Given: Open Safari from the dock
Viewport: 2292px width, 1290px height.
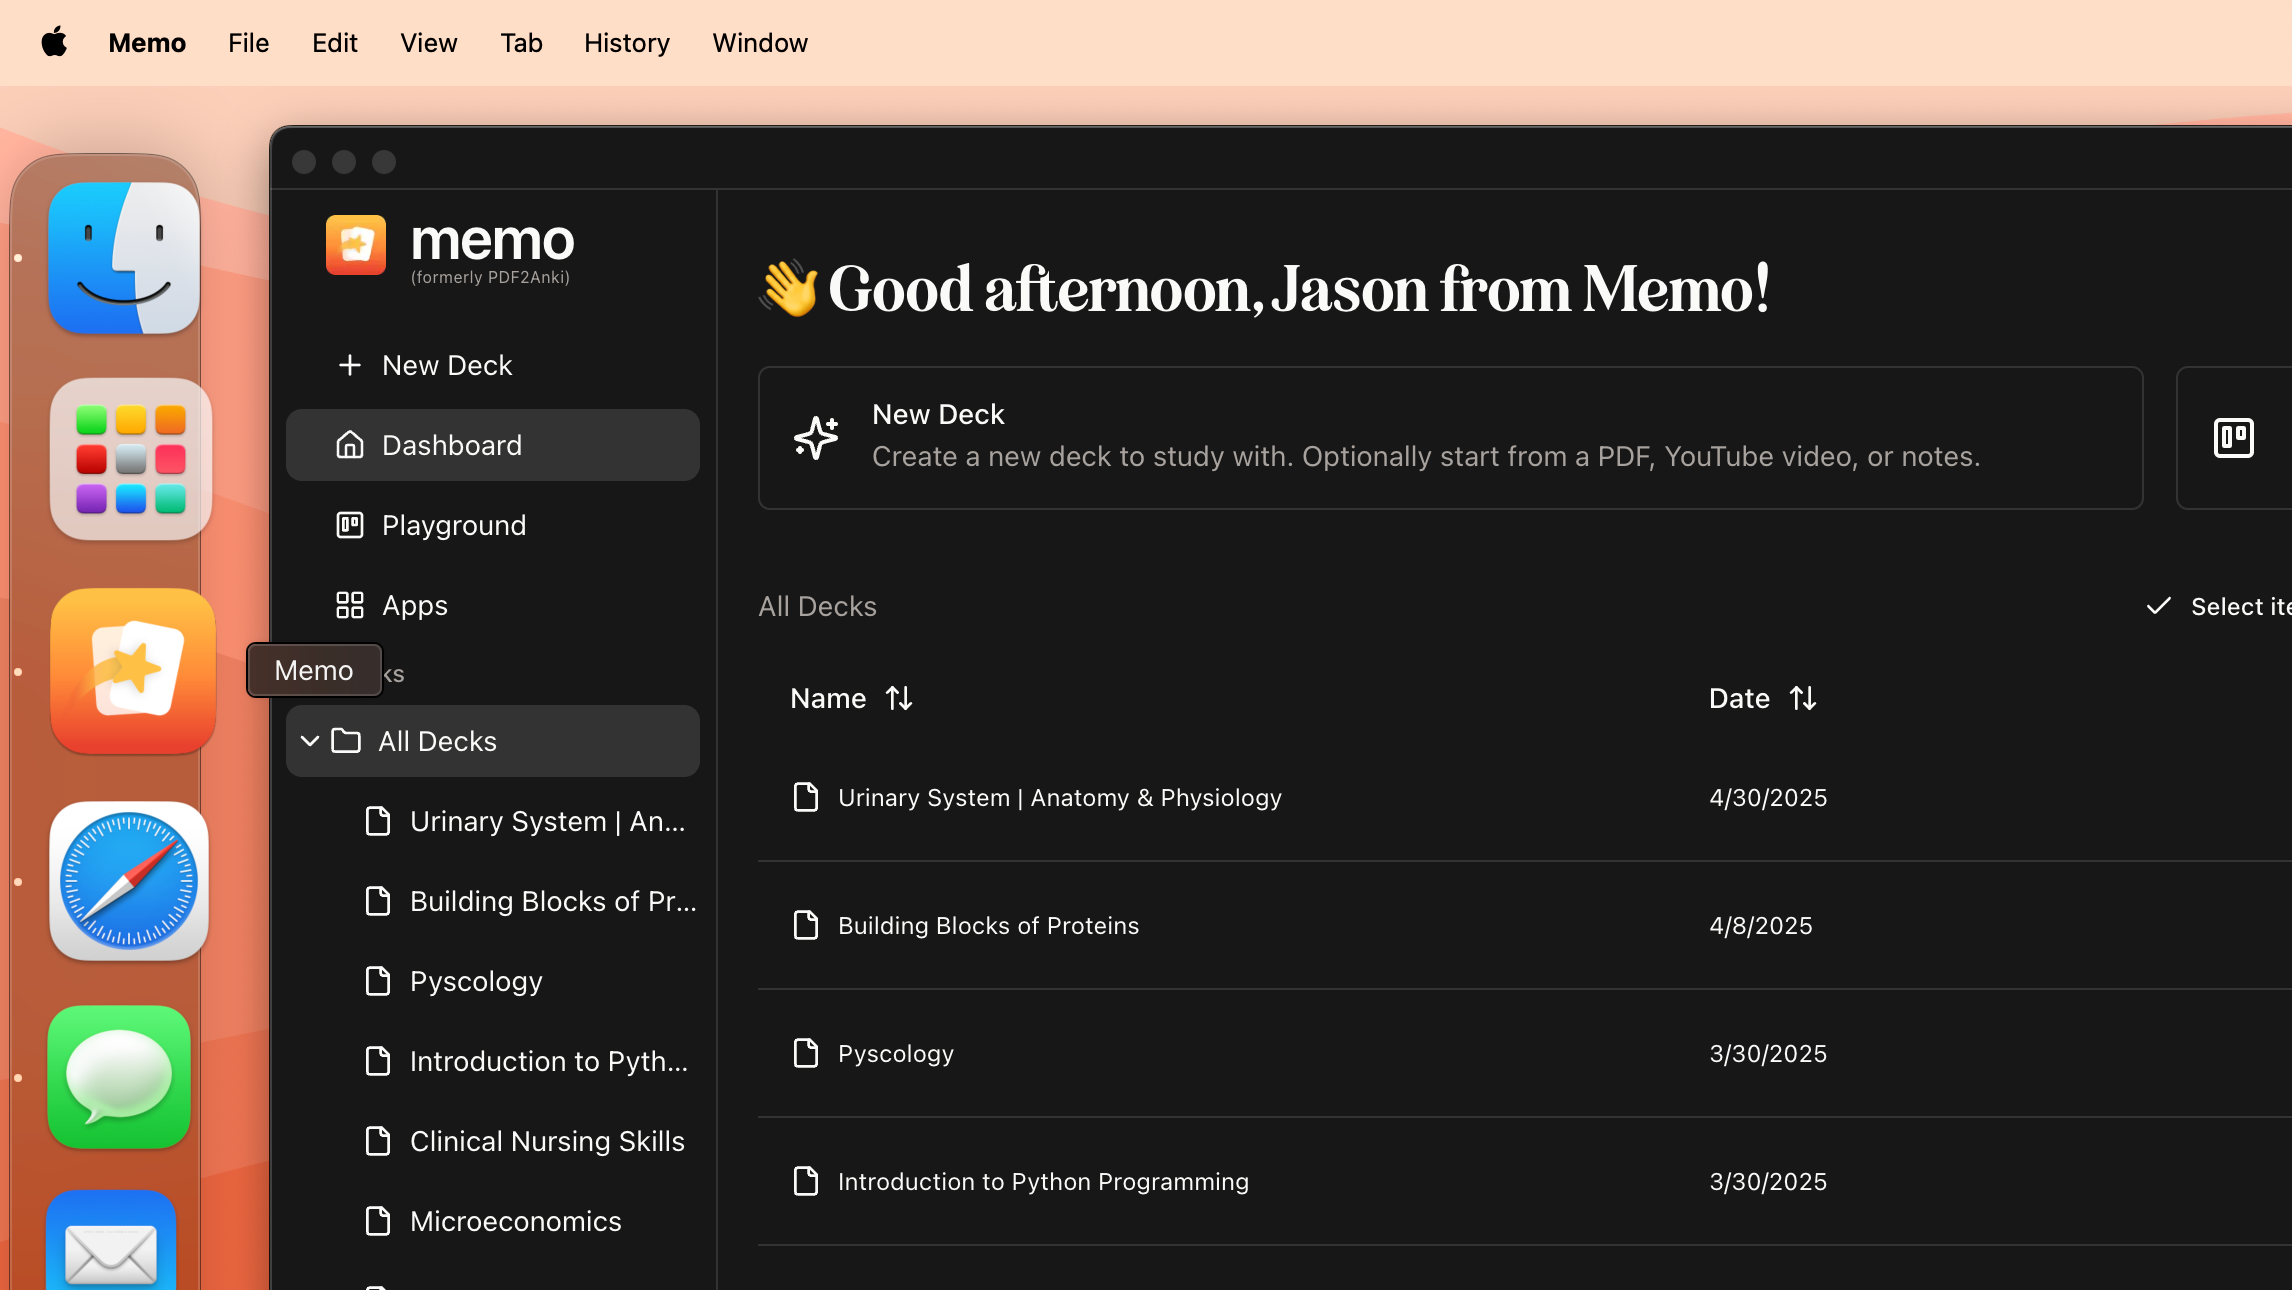Looking at the screenshot, I should click(x=129, y=881).
